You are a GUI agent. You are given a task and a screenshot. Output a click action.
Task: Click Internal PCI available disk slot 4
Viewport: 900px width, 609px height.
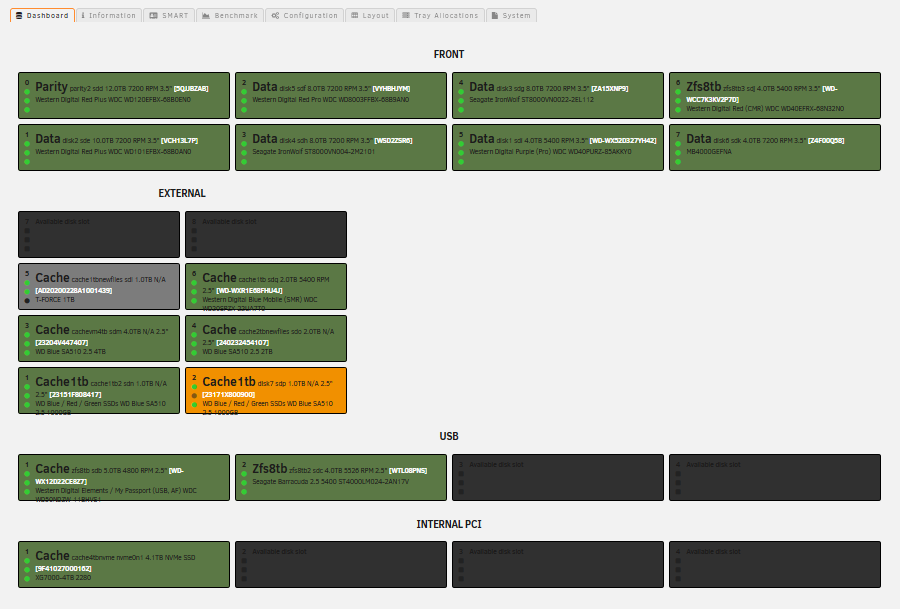pyautogui.click(x=775, y=564)
